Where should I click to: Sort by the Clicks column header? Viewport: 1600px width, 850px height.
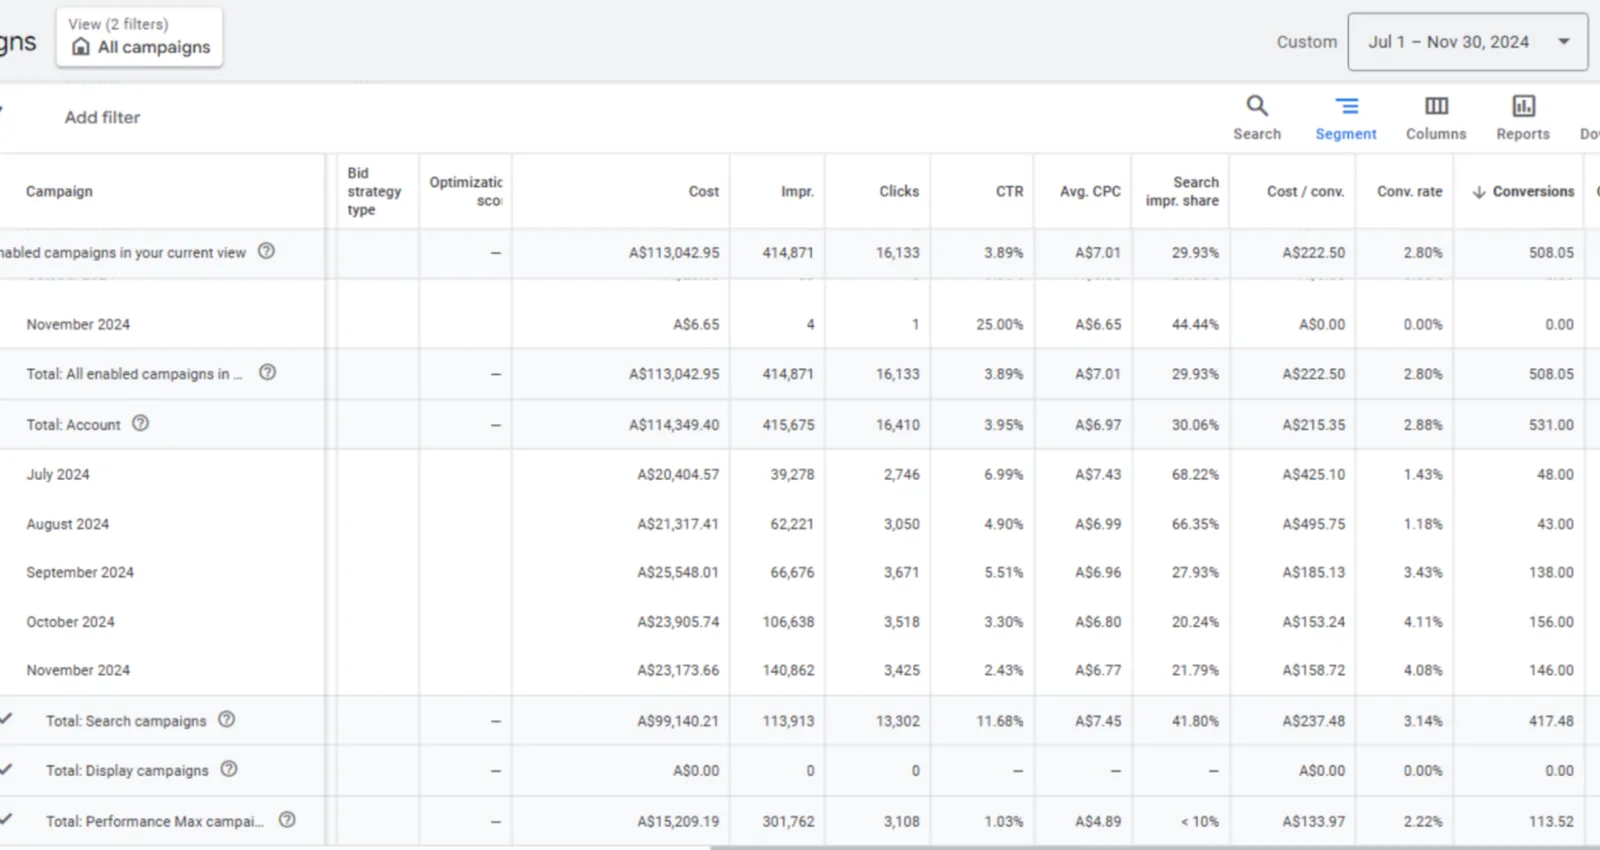[899, 191]
